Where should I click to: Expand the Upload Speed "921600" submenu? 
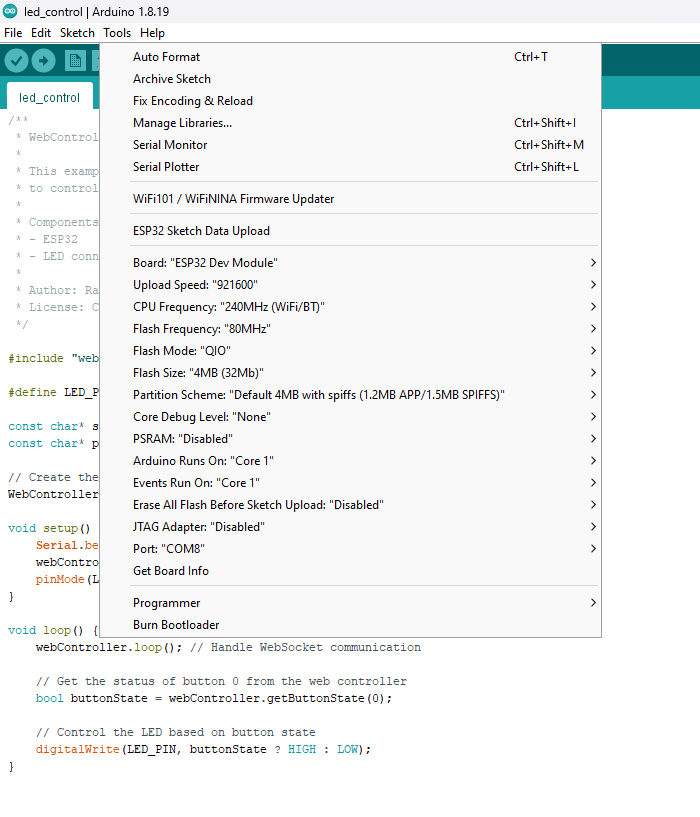[x=350, y=285]
